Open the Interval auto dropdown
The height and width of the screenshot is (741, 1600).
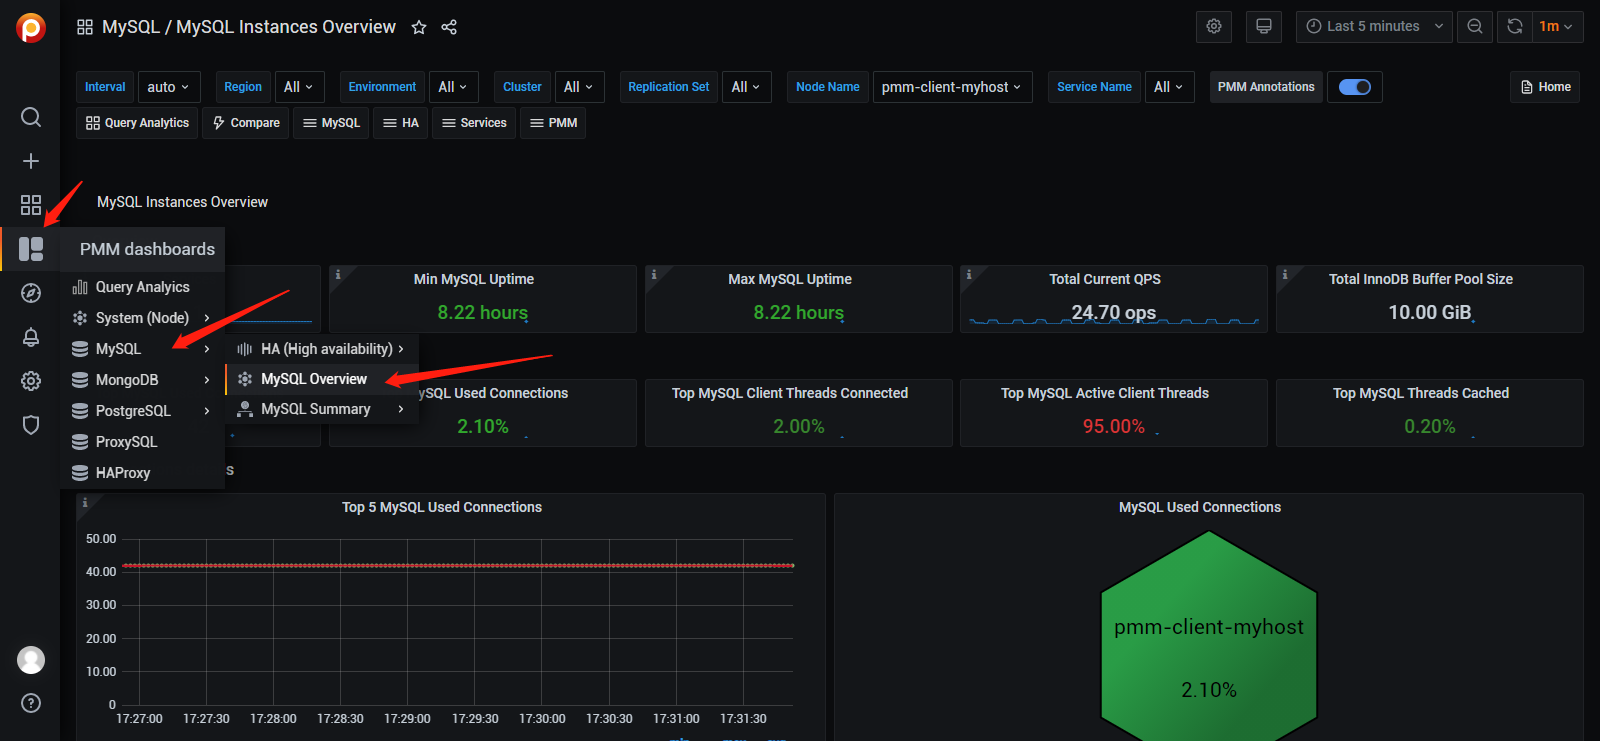(169, 87)
